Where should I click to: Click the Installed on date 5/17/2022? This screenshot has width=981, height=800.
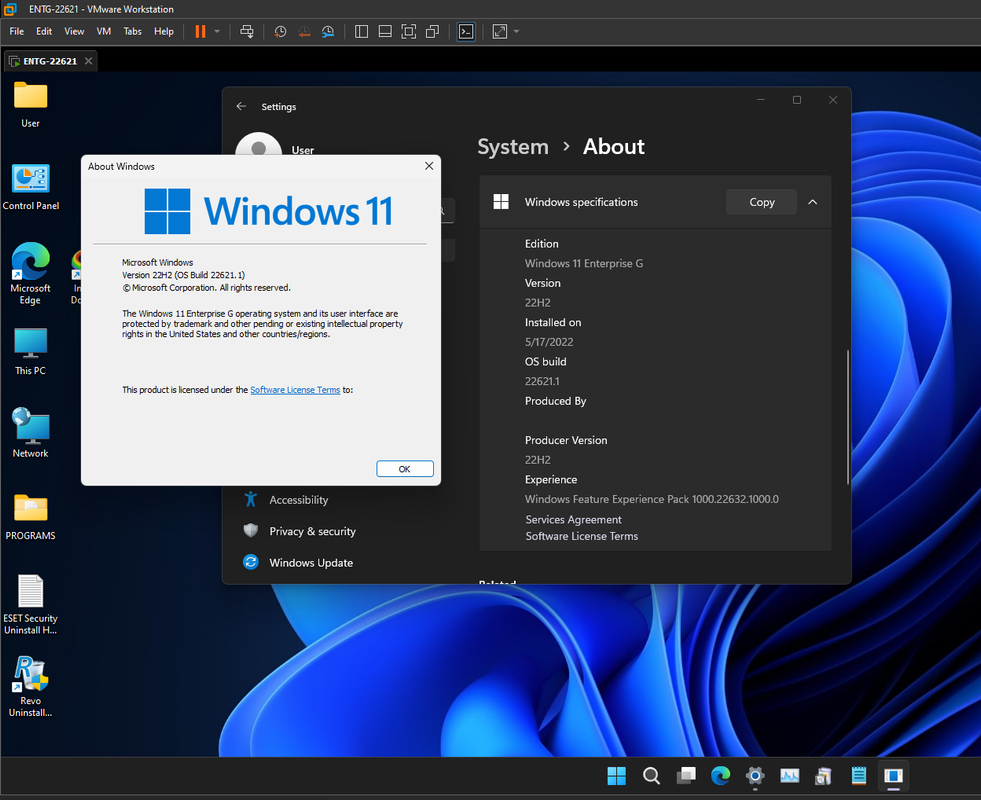(x=549, y=342)
